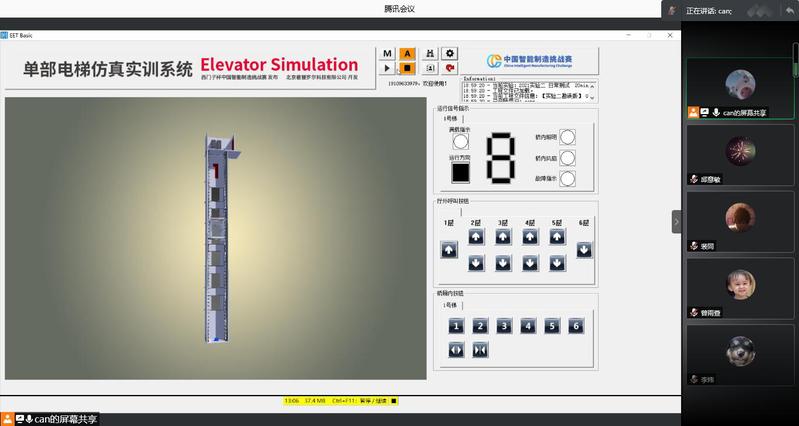Click the simulation stop button
Image resolution: width=799 pixels, height=426 pixels.
(x=408, y=68)
